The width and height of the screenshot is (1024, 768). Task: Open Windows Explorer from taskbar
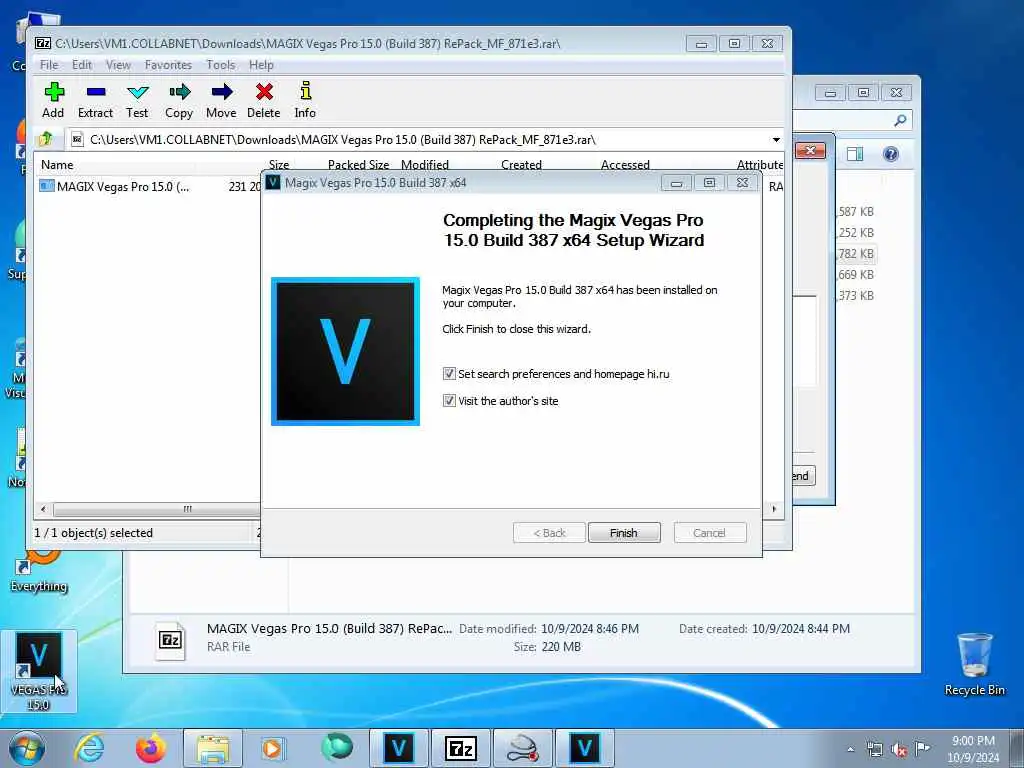click(x=213, y=748)
